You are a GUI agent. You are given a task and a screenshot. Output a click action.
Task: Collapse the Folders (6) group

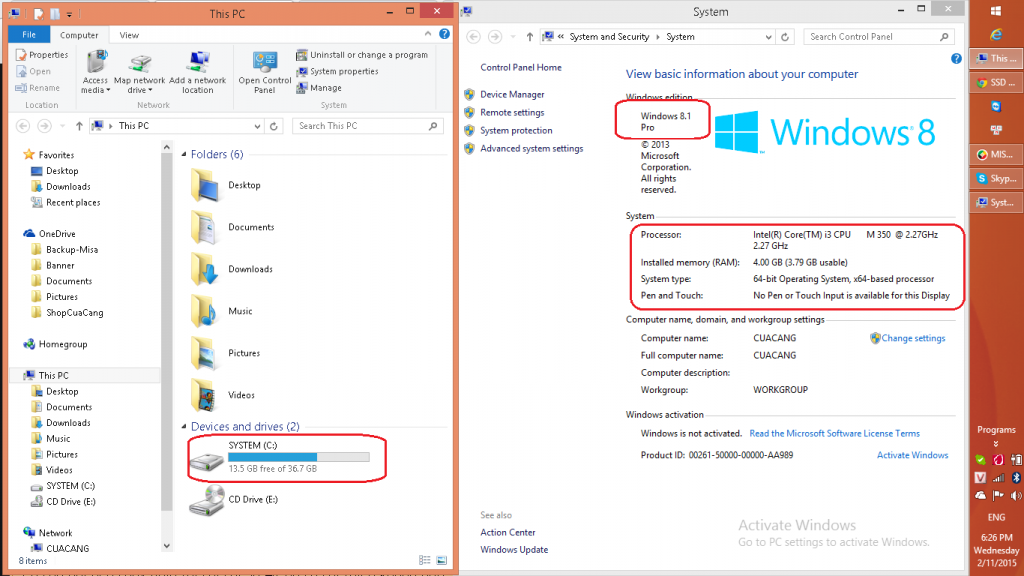[x=184, y=155]
